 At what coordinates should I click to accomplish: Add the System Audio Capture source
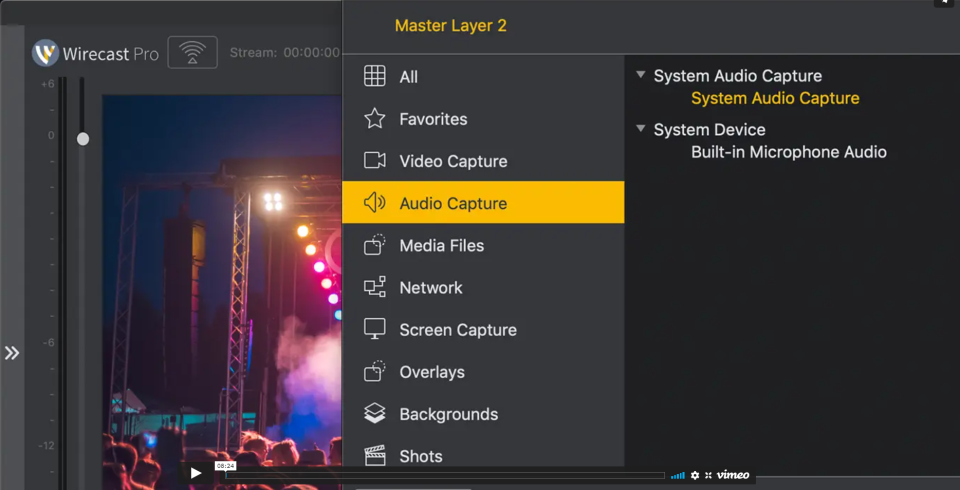point(775,98)
